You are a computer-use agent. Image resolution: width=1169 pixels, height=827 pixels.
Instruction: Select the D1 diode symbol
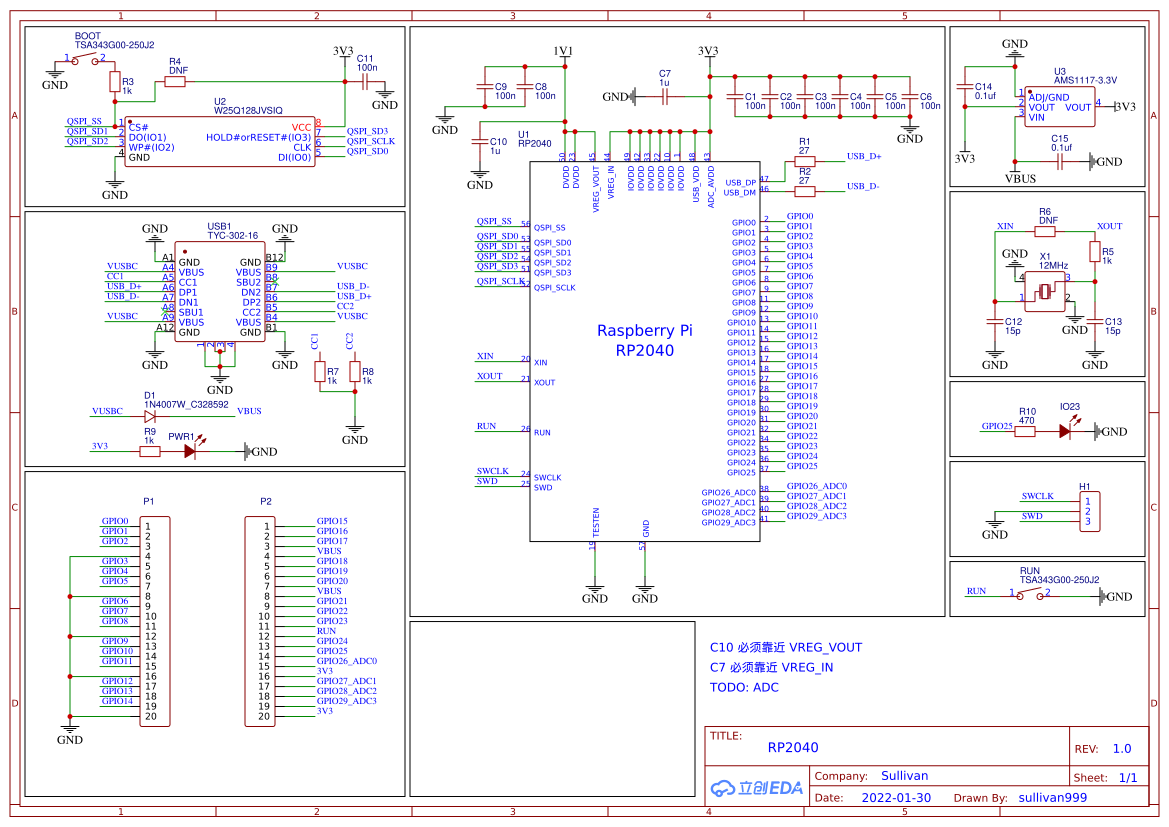pyautogui.click(x=150, y=416)
